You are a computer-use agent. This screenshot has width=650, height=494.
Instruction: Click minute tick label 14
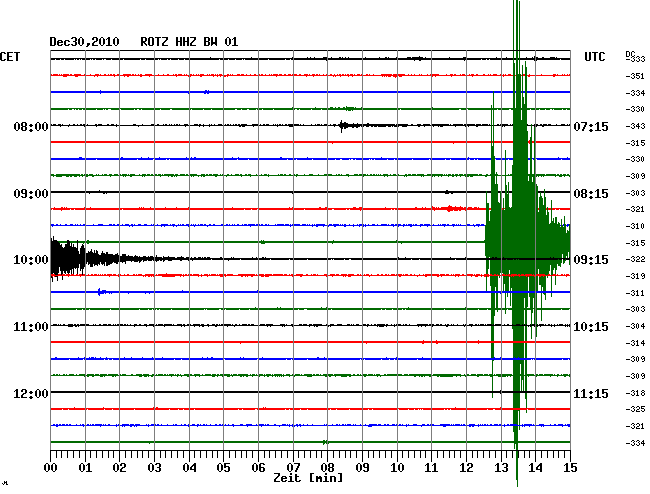point(536,468)
